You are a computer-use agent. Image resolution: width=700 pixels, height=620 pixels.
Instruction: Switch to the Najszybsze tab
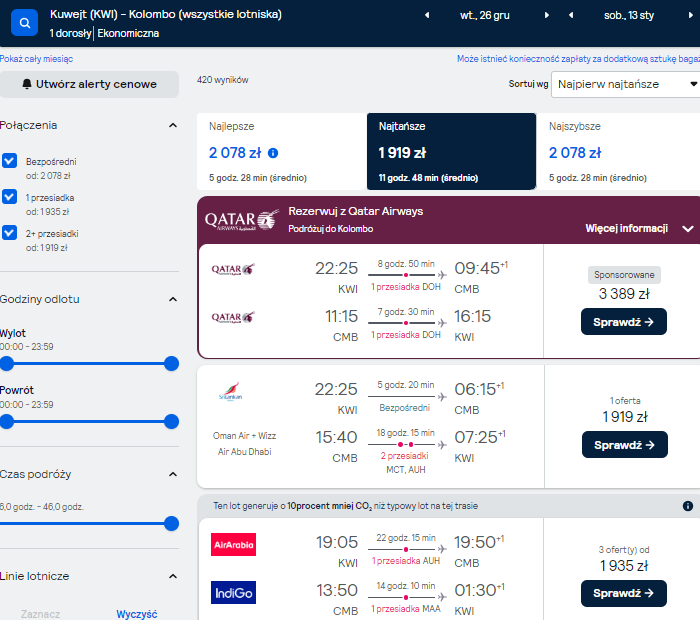pyautogui.click(x=618, y=151)
